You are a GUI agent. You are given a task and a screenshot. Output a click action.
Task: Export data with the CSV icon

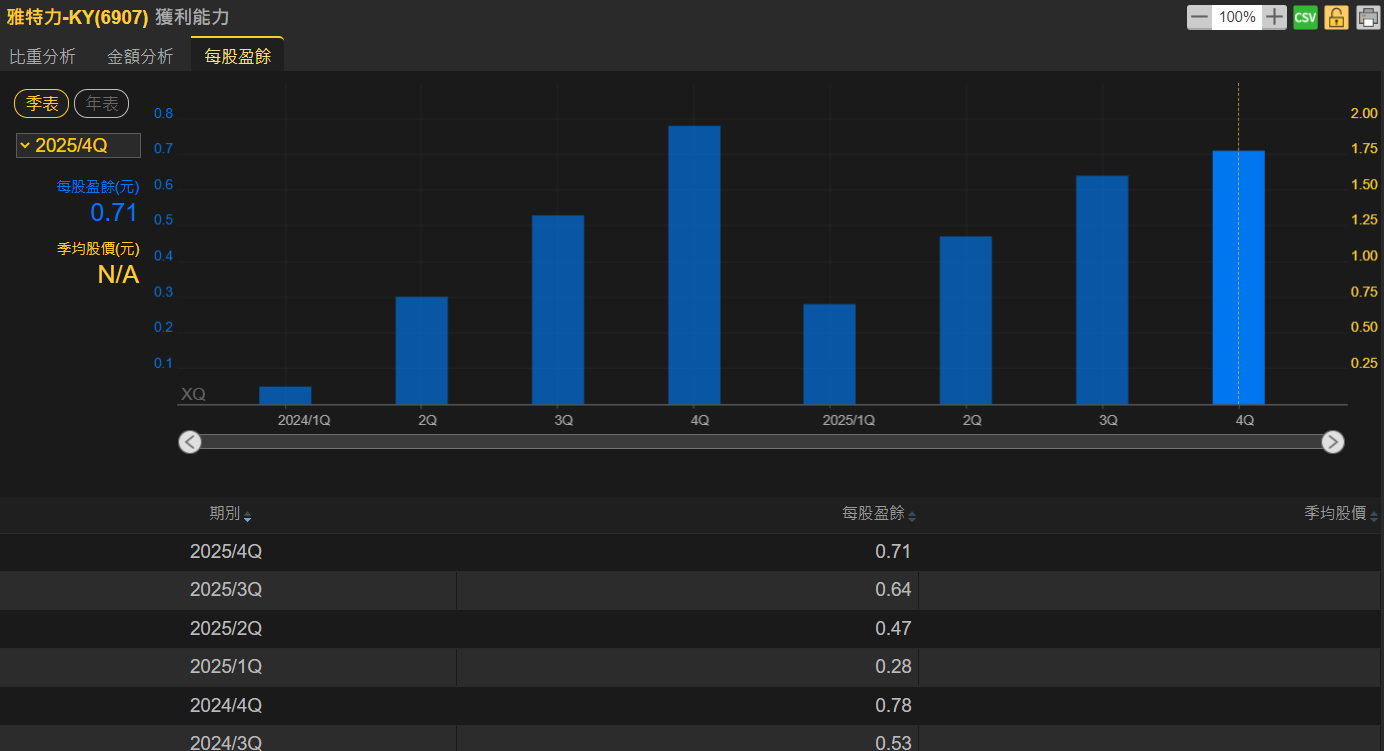(x=1305, y=17)
